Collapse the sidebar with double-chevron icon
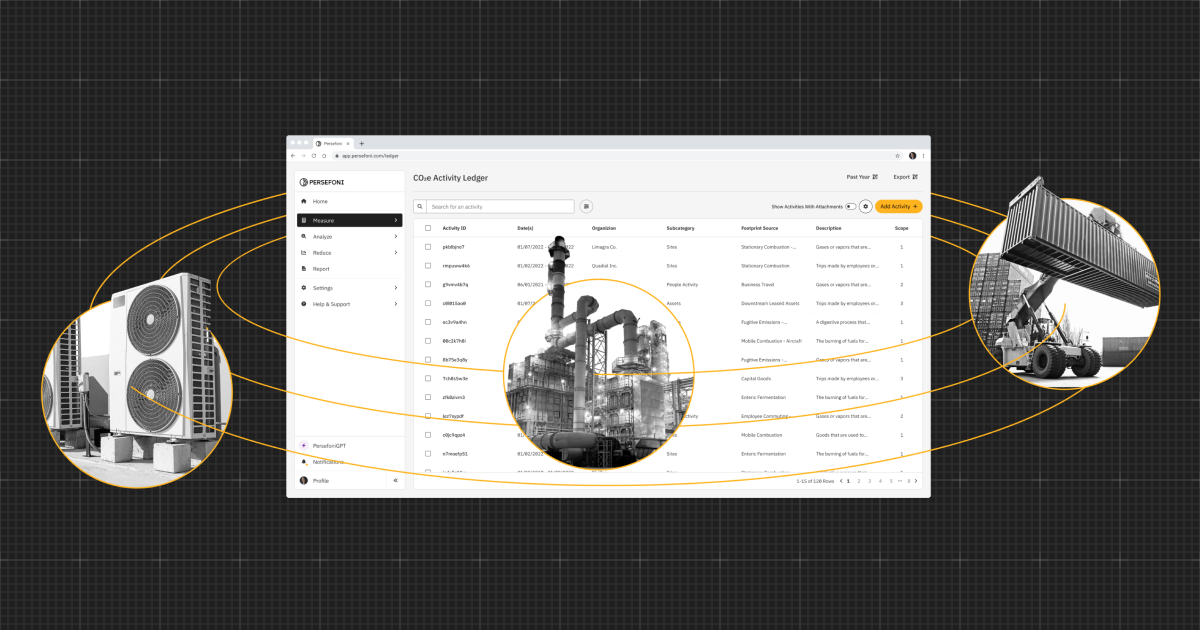The width and height of the screenshot is (1200, 630). click(x=395, y=481)
